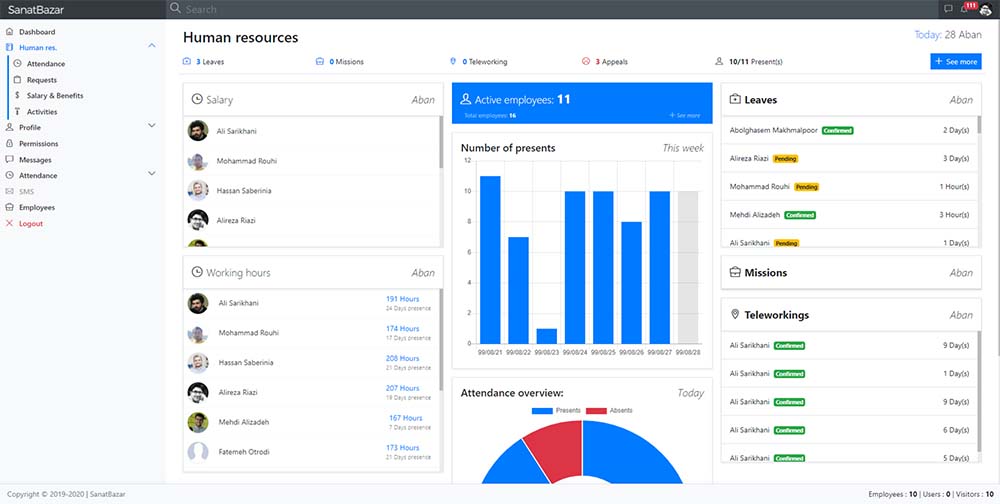Click the clock icon beside Attendance submenu

tap(17, 64)
